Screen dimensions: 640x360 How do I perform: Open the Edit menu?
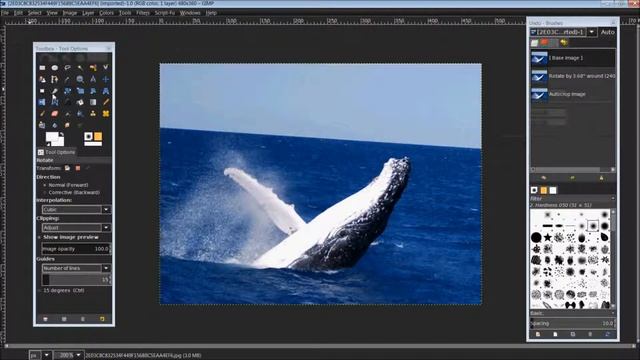click(18, 13)
